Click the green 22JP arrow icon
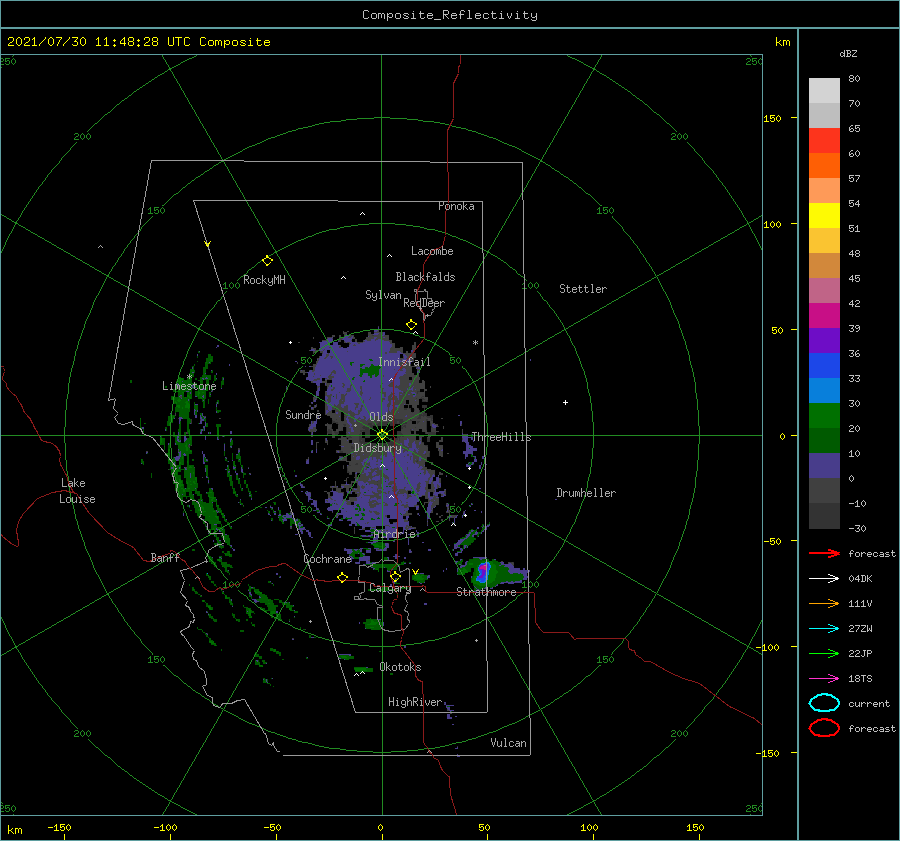Viewport: 900px width, 841px height. [x=824, y=653]
